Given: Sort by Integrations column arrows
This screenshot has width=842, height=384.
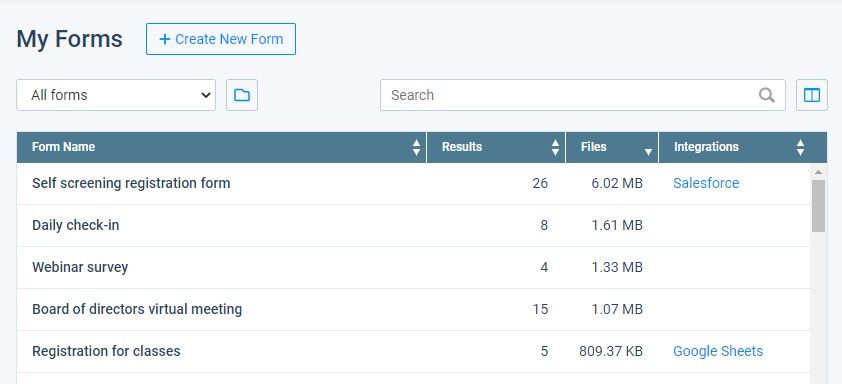Looking at the screenshot, I should coord(800,147).
